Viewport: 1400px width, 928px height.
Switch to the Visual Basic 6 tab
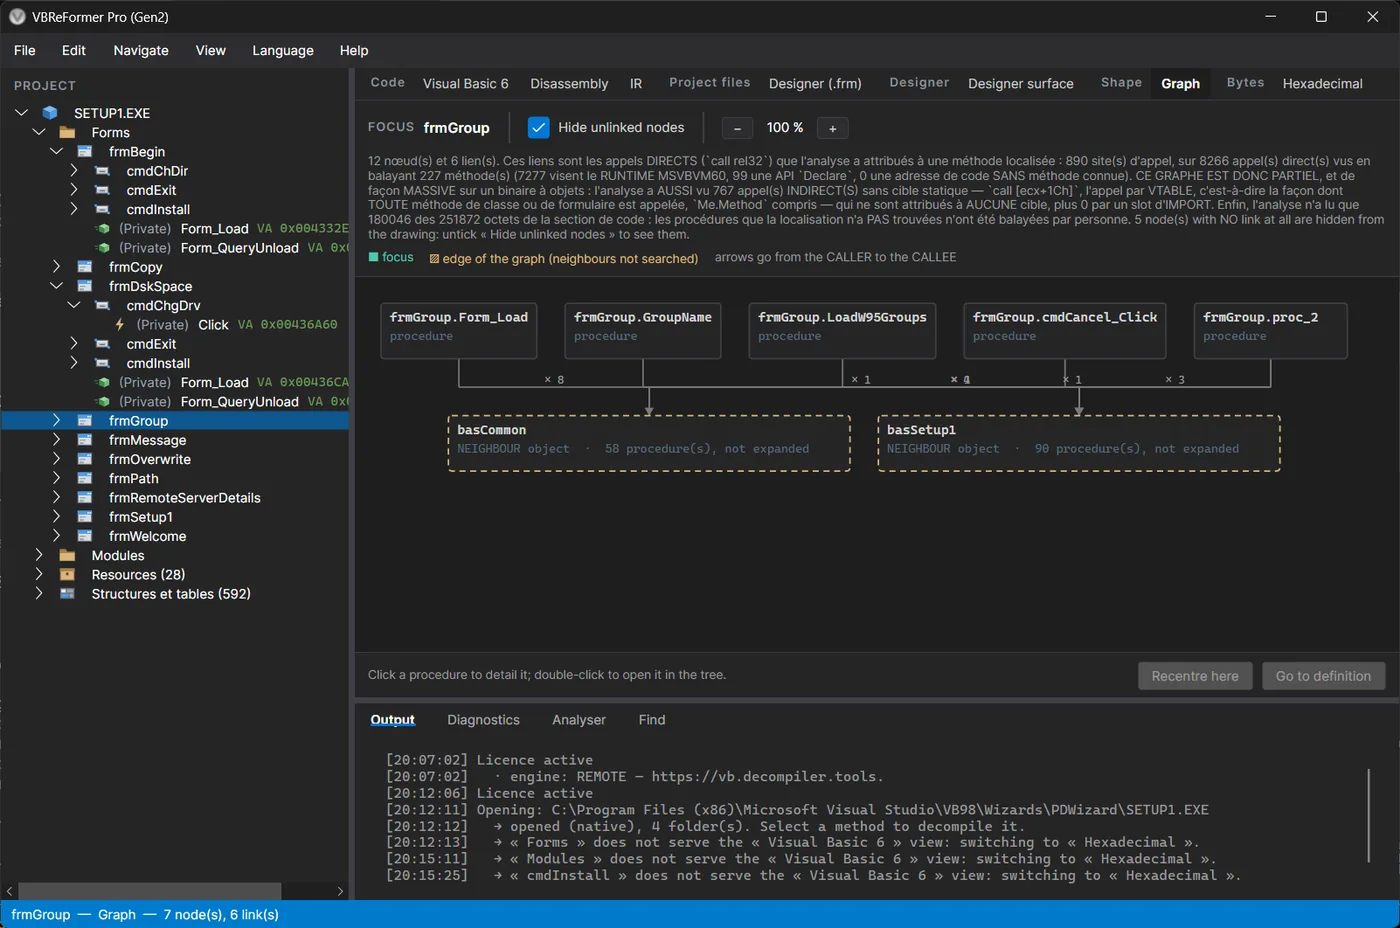pos(466,83)
